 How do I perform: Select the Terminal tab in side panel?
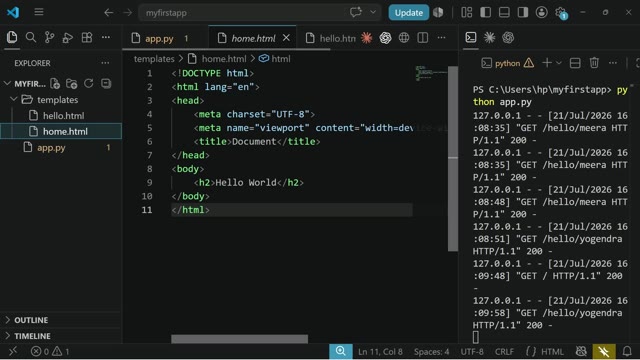click(471, 38)
